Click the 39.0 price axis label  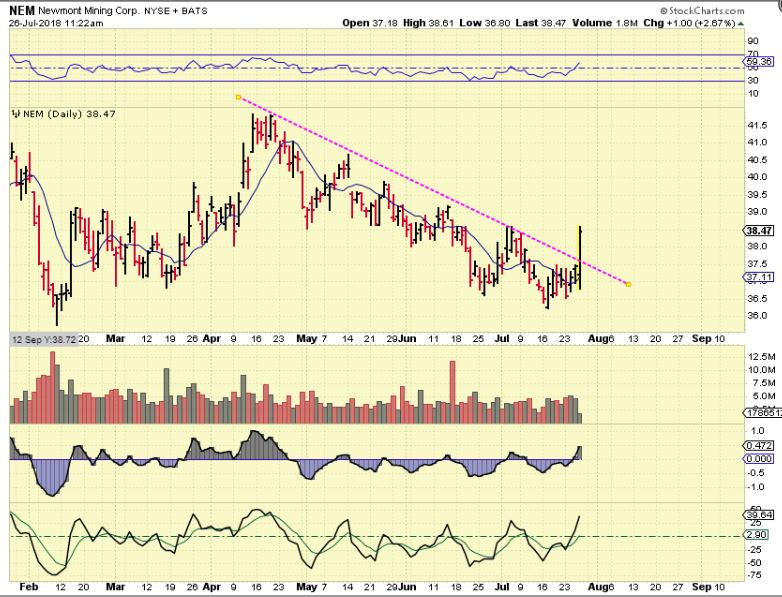pyautogui.click(x=757, y=211)
